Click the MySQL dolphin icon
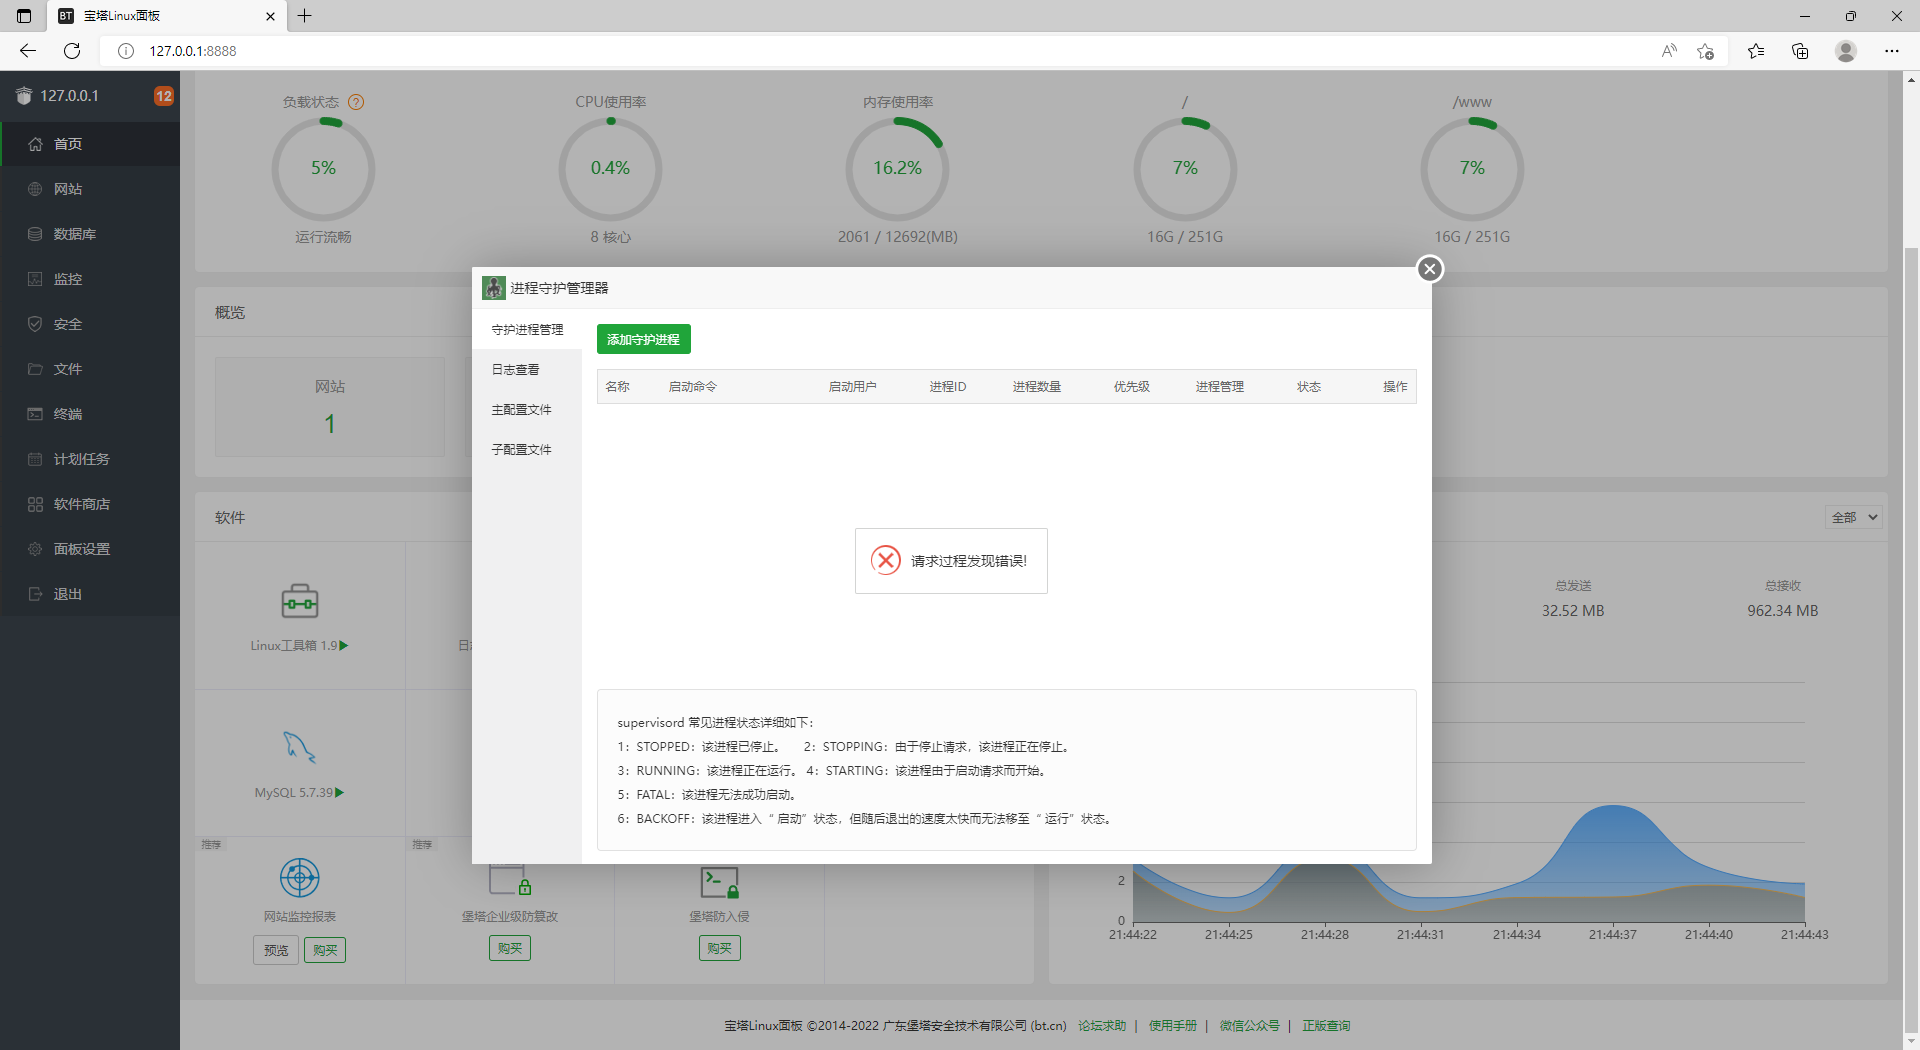Screen dimensions: 1920x1050 click(300, 746)
